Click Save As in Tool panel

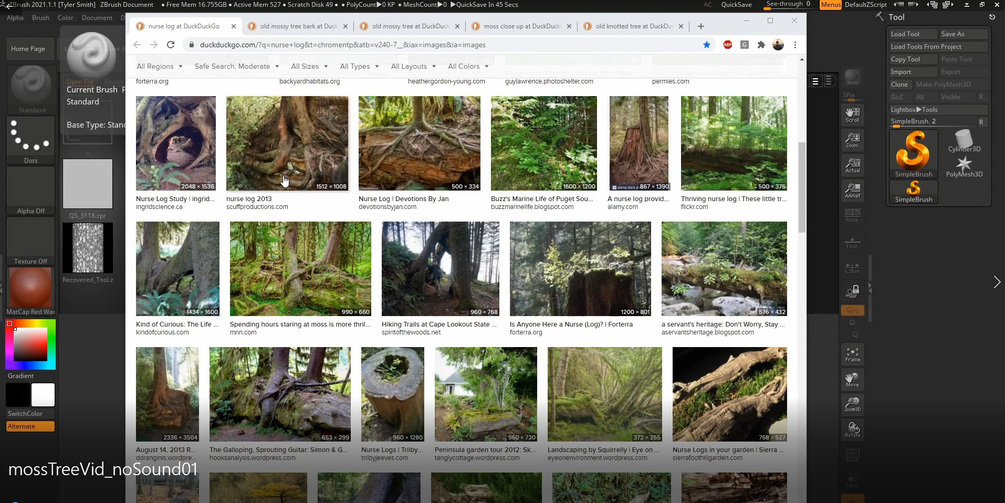(x=963, y=34)
